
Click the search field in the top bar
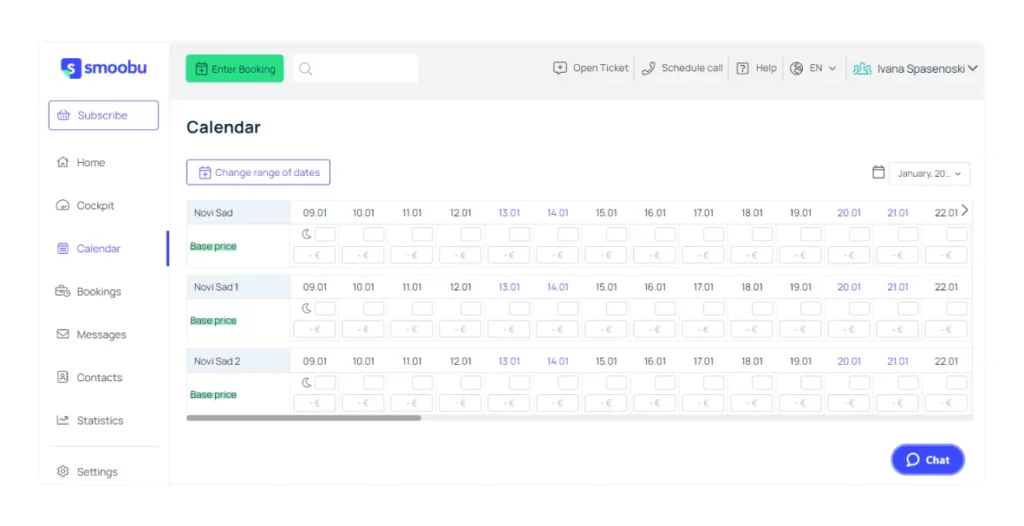(355, 69)
